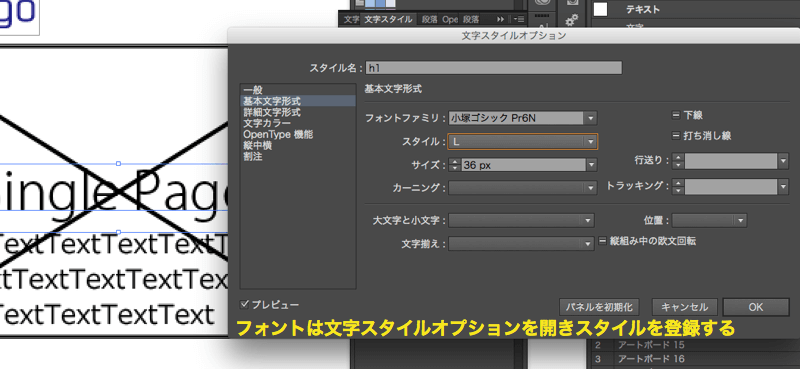The image size is (800, 369).
Task: Click the white swatch beside テキスト
Action: click(x=601, y=9)
